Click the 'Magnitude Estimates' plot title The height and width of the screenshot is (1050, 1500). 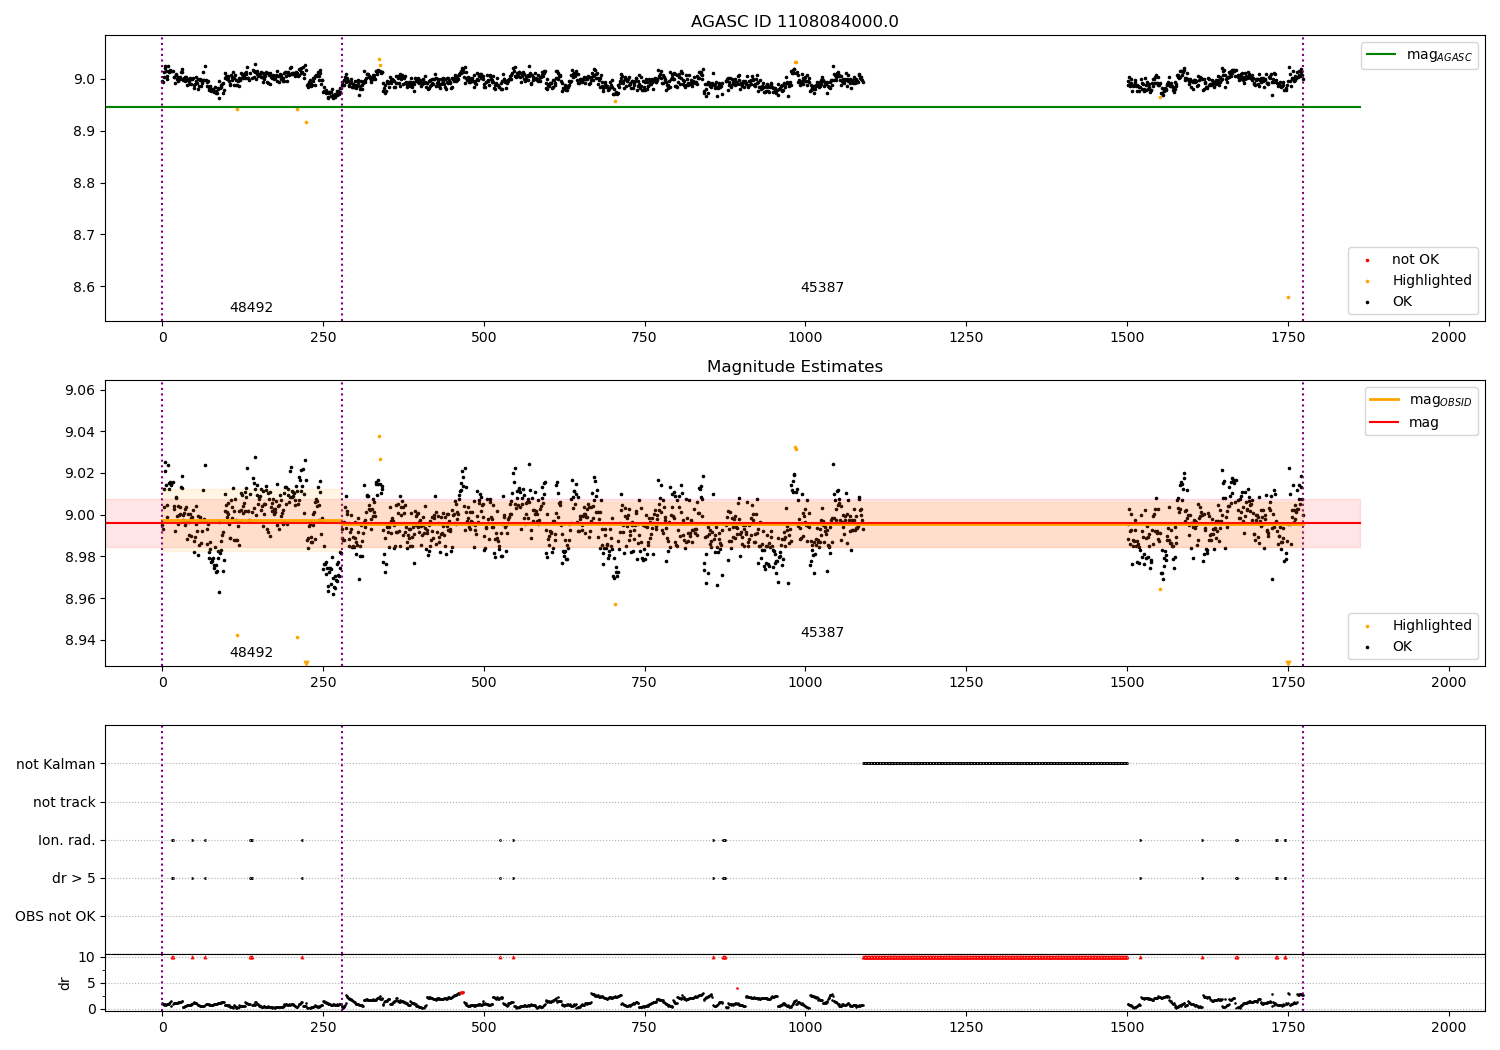click(x=794, y=367)
